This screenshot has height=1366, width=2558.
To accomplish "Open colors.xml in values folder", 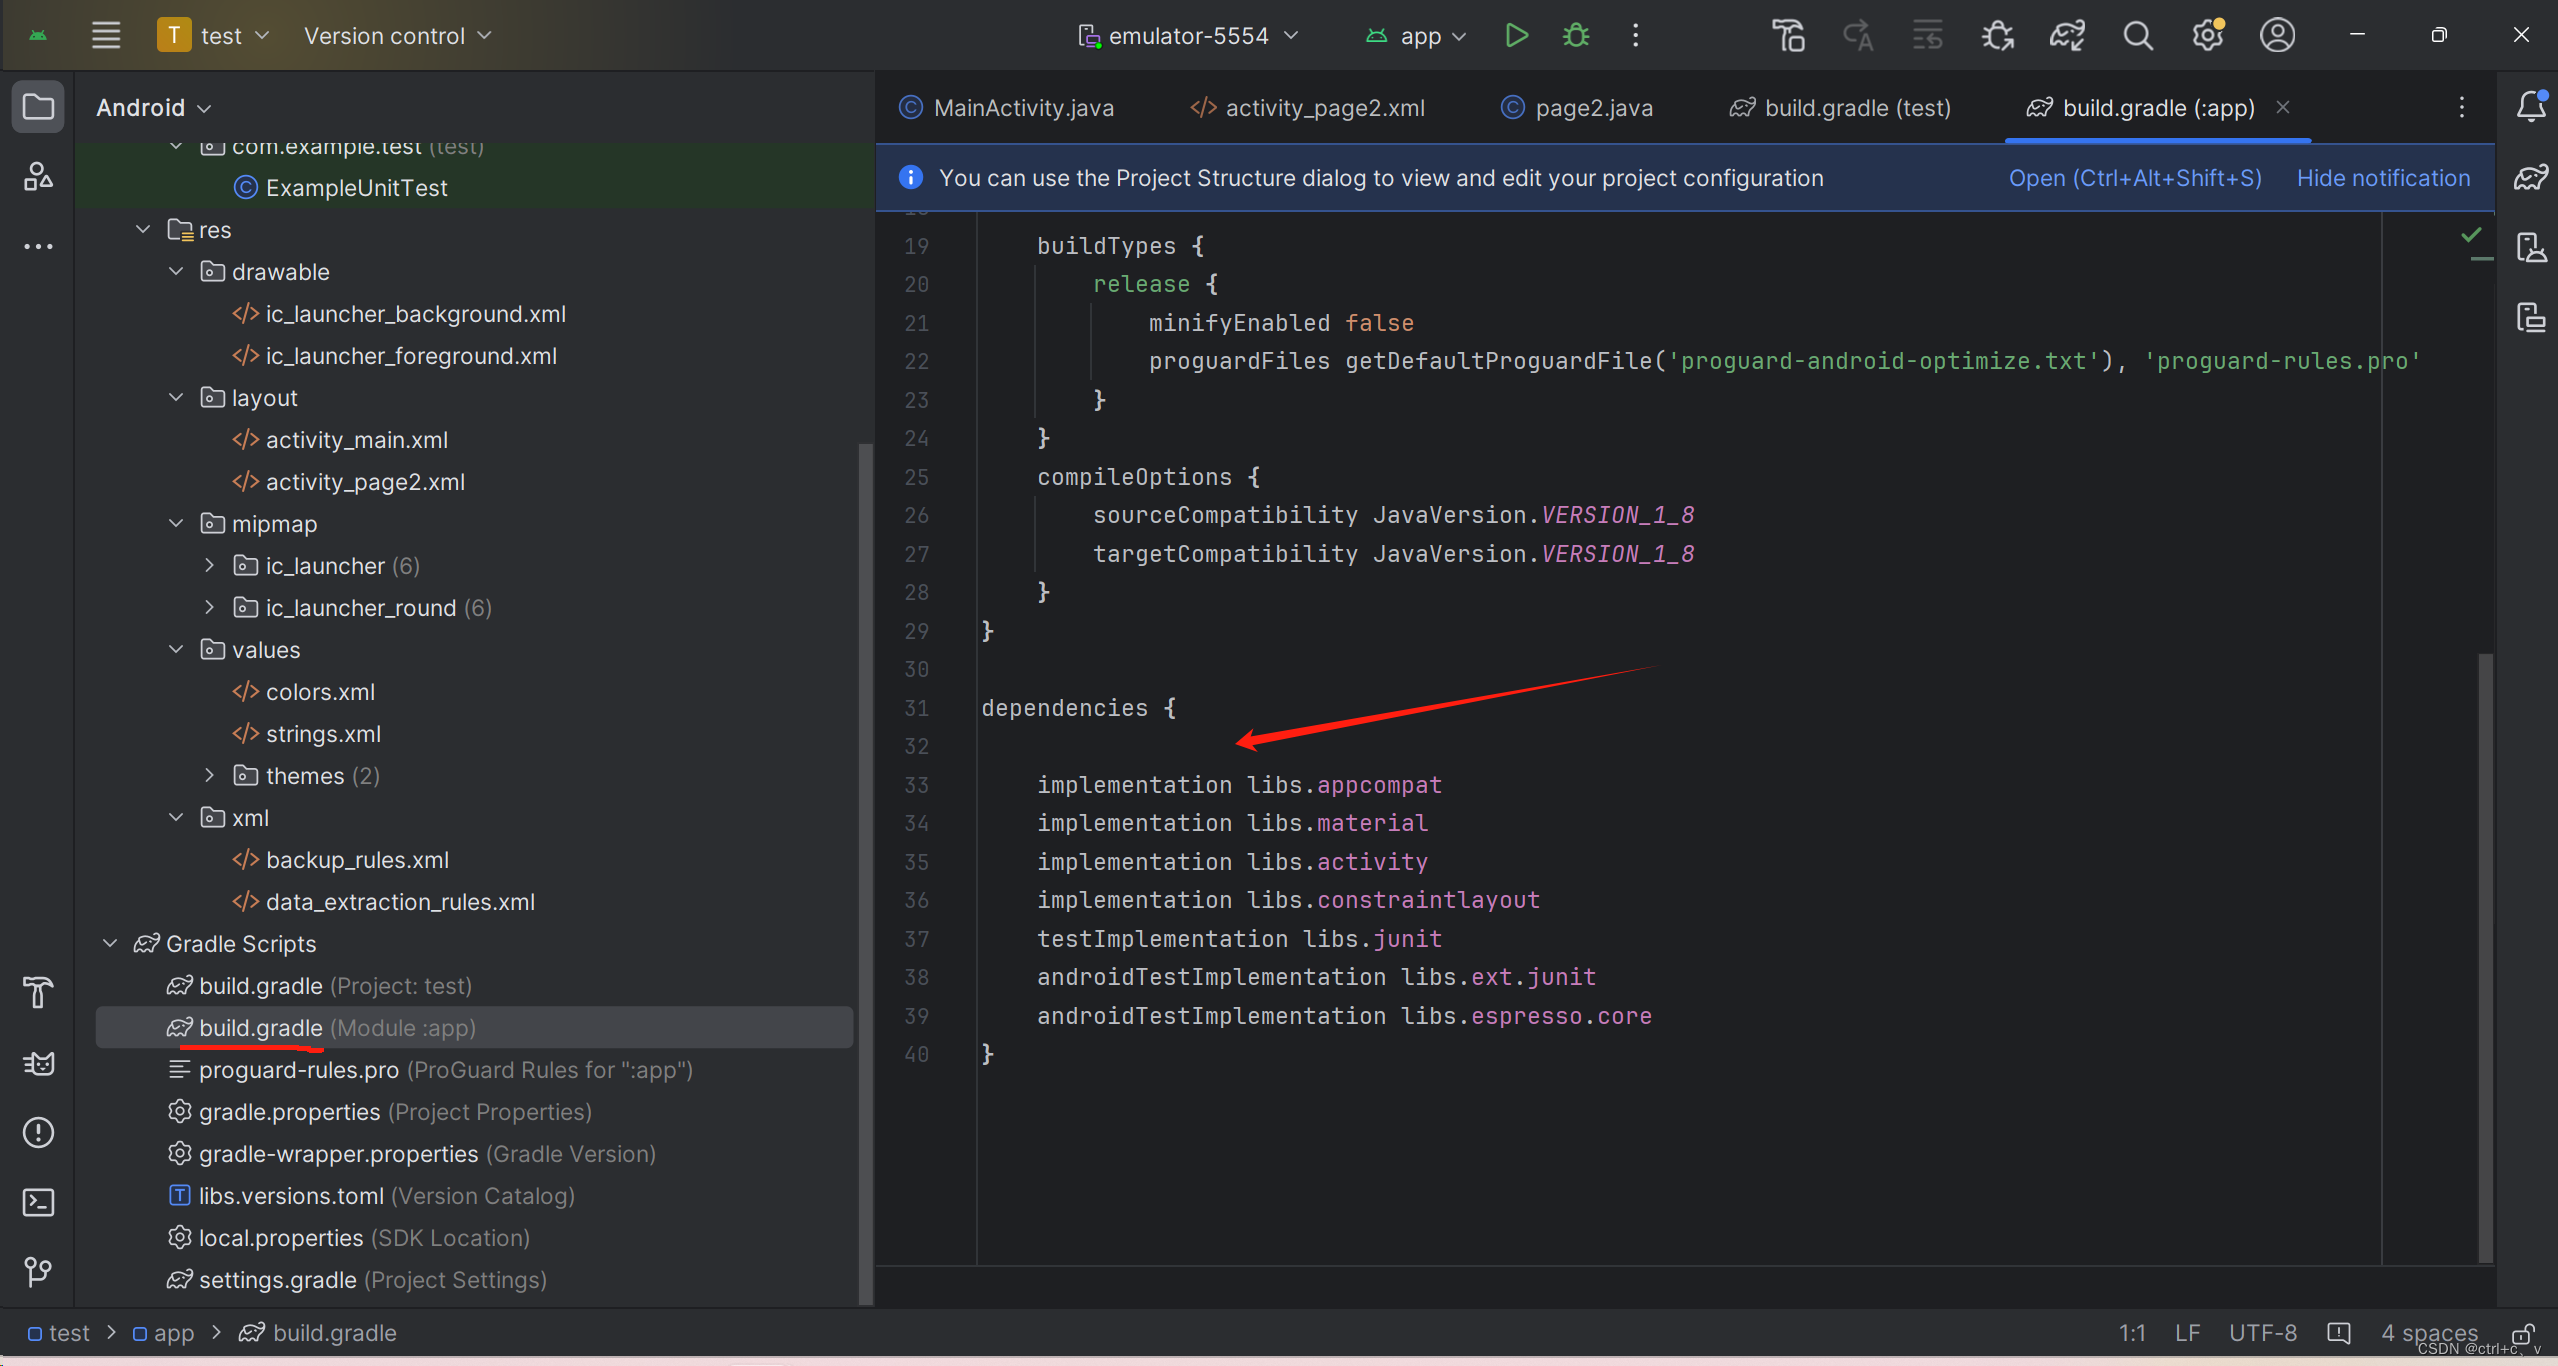I will click(320, 691).
